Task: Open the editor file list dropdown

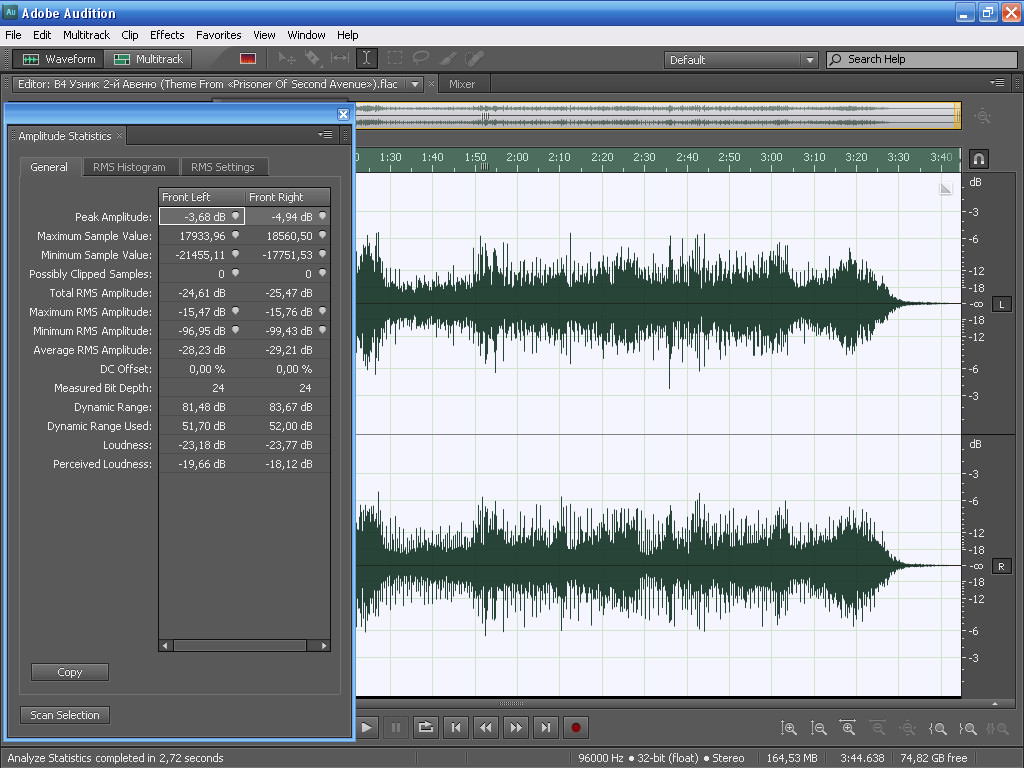Action: pyautogui.click(x=415, y=84)
